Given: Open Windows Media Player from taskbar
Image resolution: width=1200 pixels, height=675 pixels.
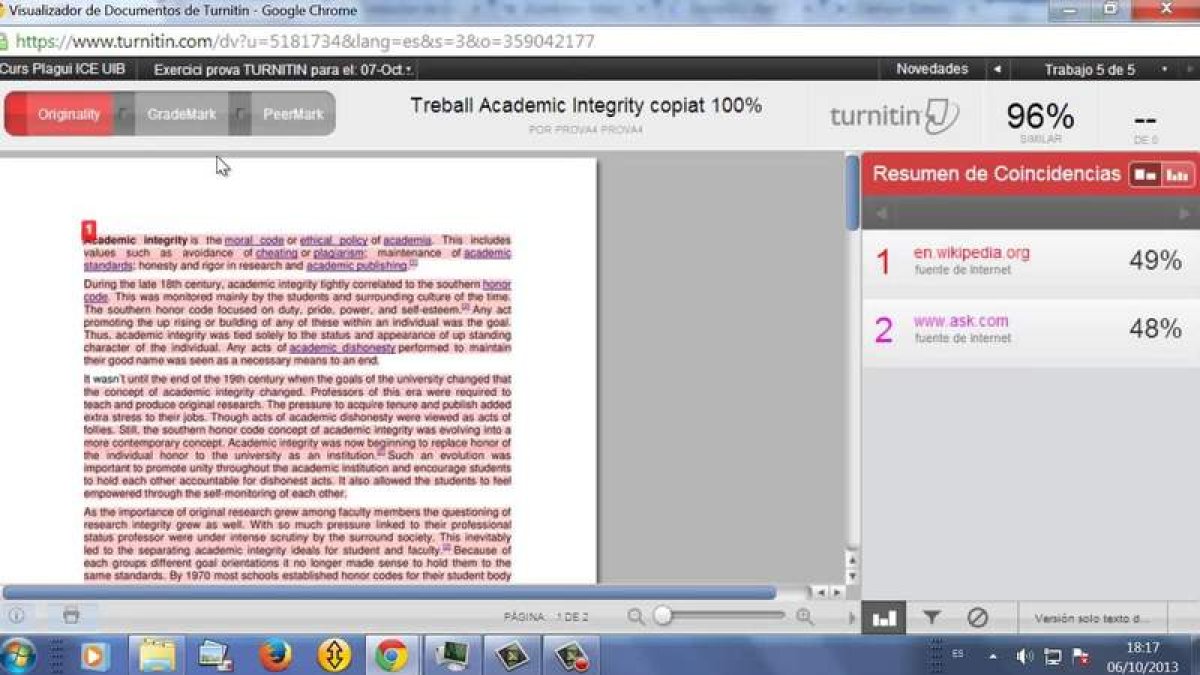Looking at the screenshot, I should coord(95,655).
